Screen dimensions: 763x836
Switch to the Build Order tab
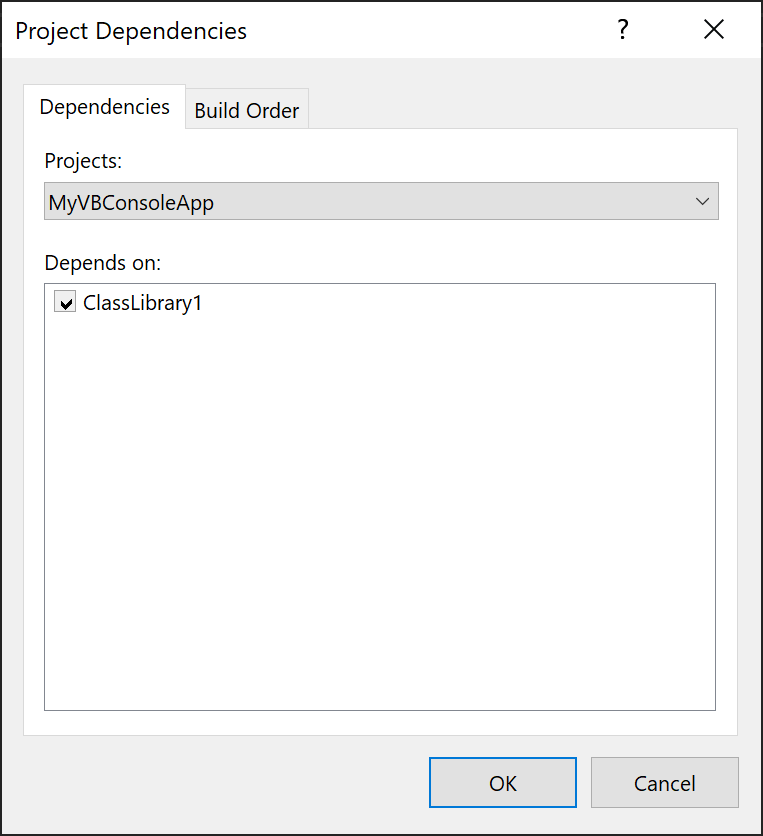(246, 110)
